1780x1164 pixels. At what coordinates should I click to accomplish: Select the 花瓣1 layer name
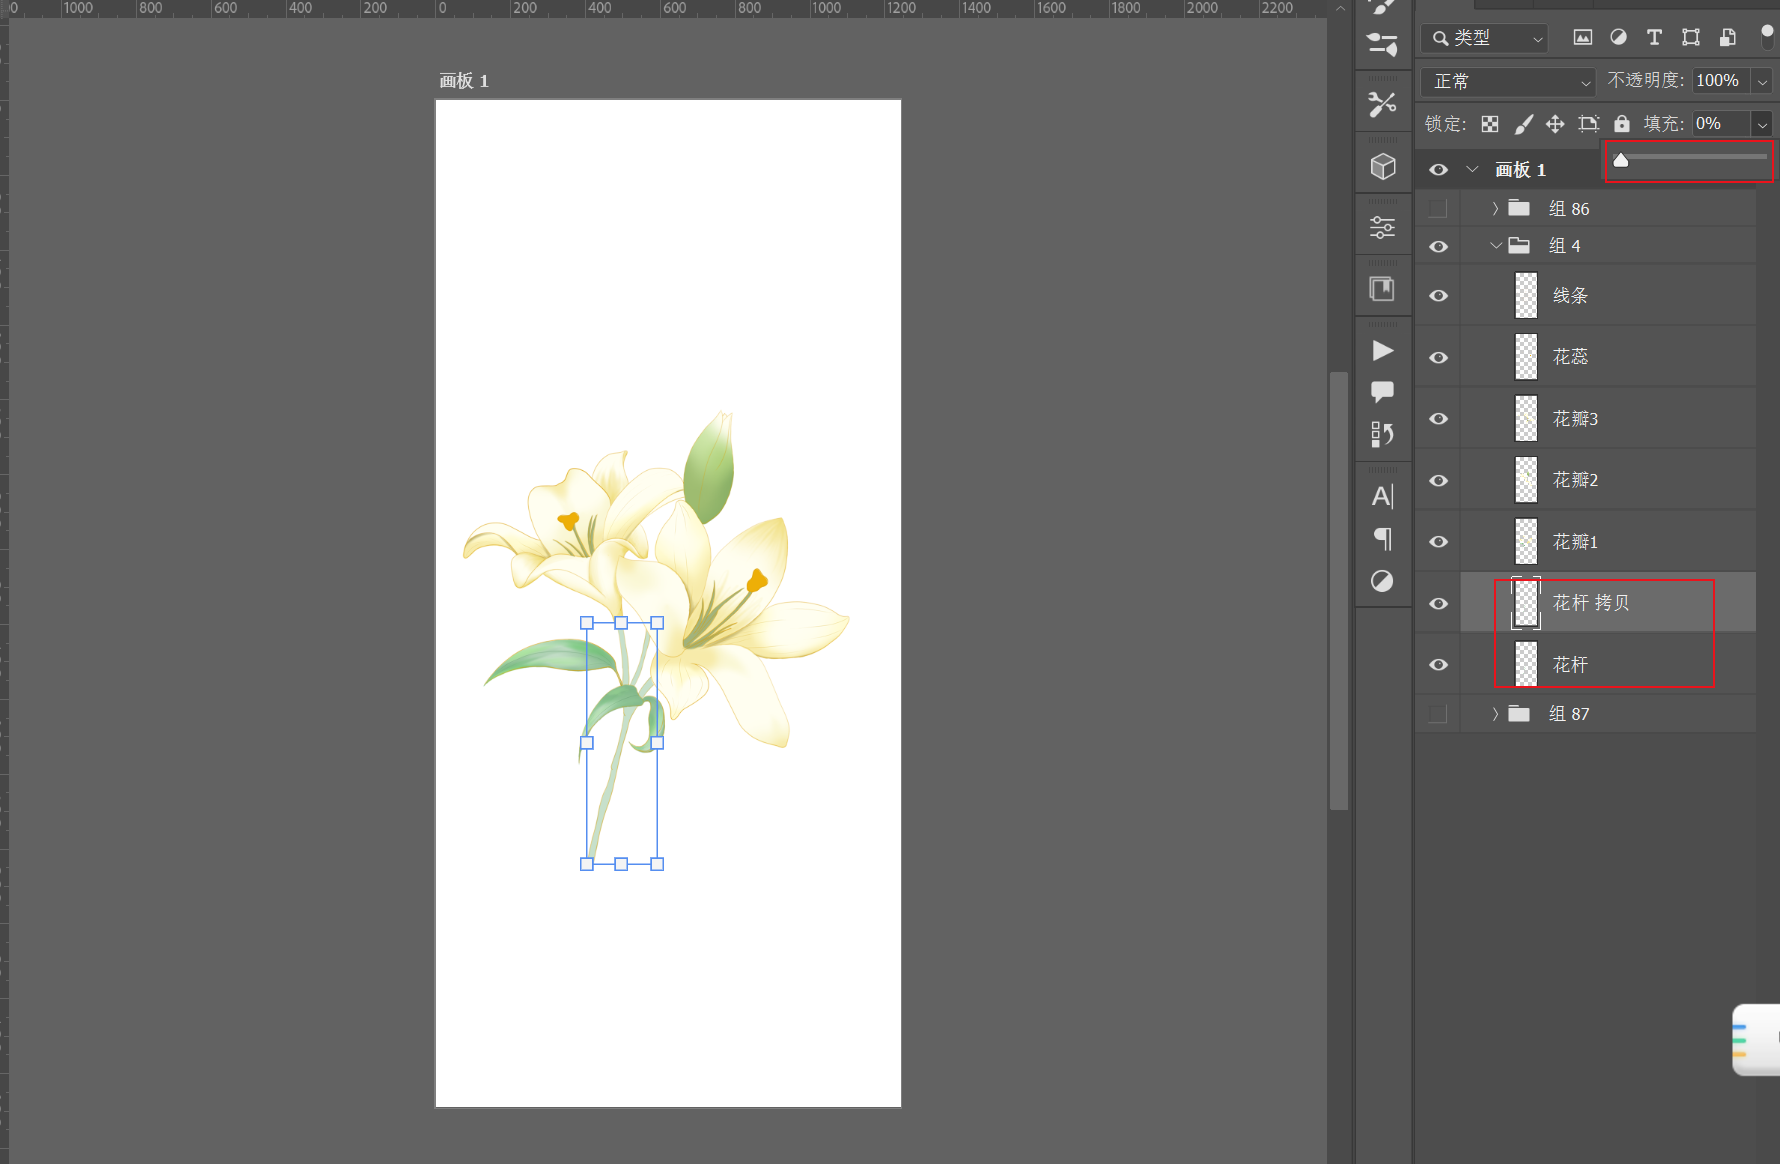coord(1575,542)
